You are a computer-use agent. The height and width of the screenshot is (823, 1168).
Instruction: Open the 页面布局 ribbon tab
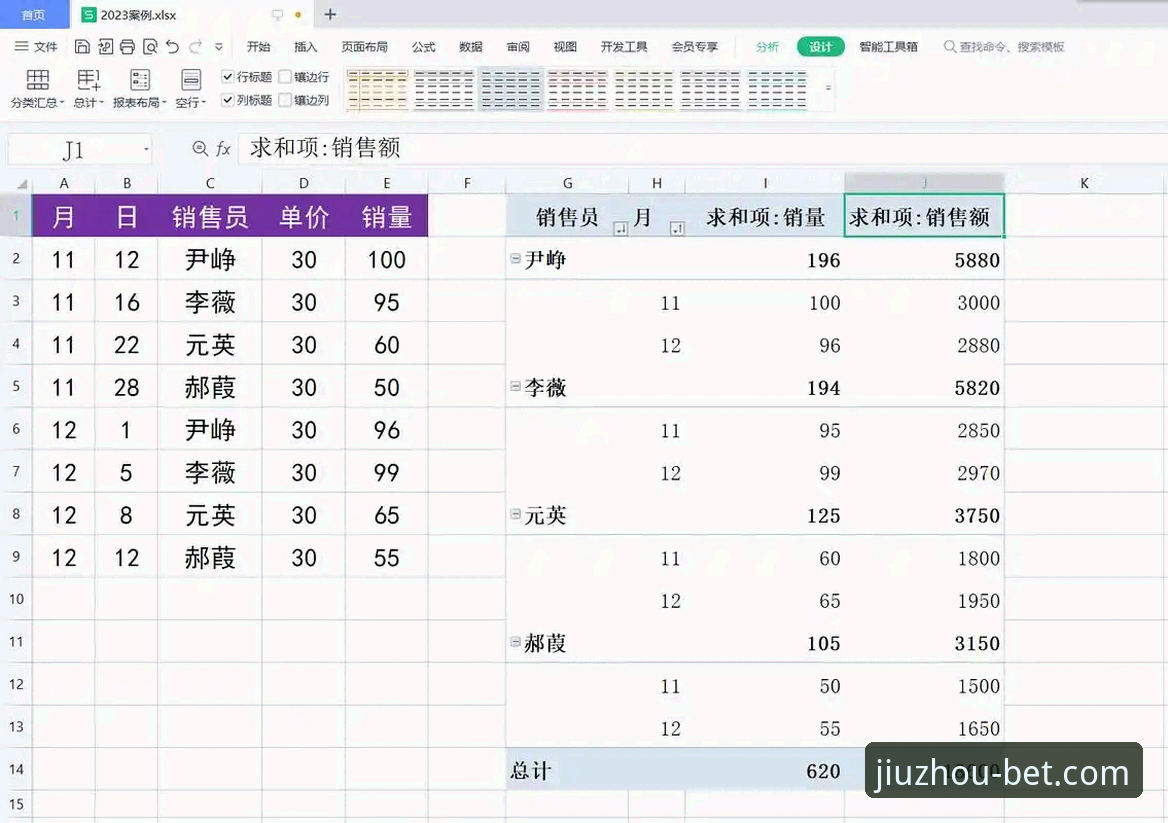coord(364,47)
